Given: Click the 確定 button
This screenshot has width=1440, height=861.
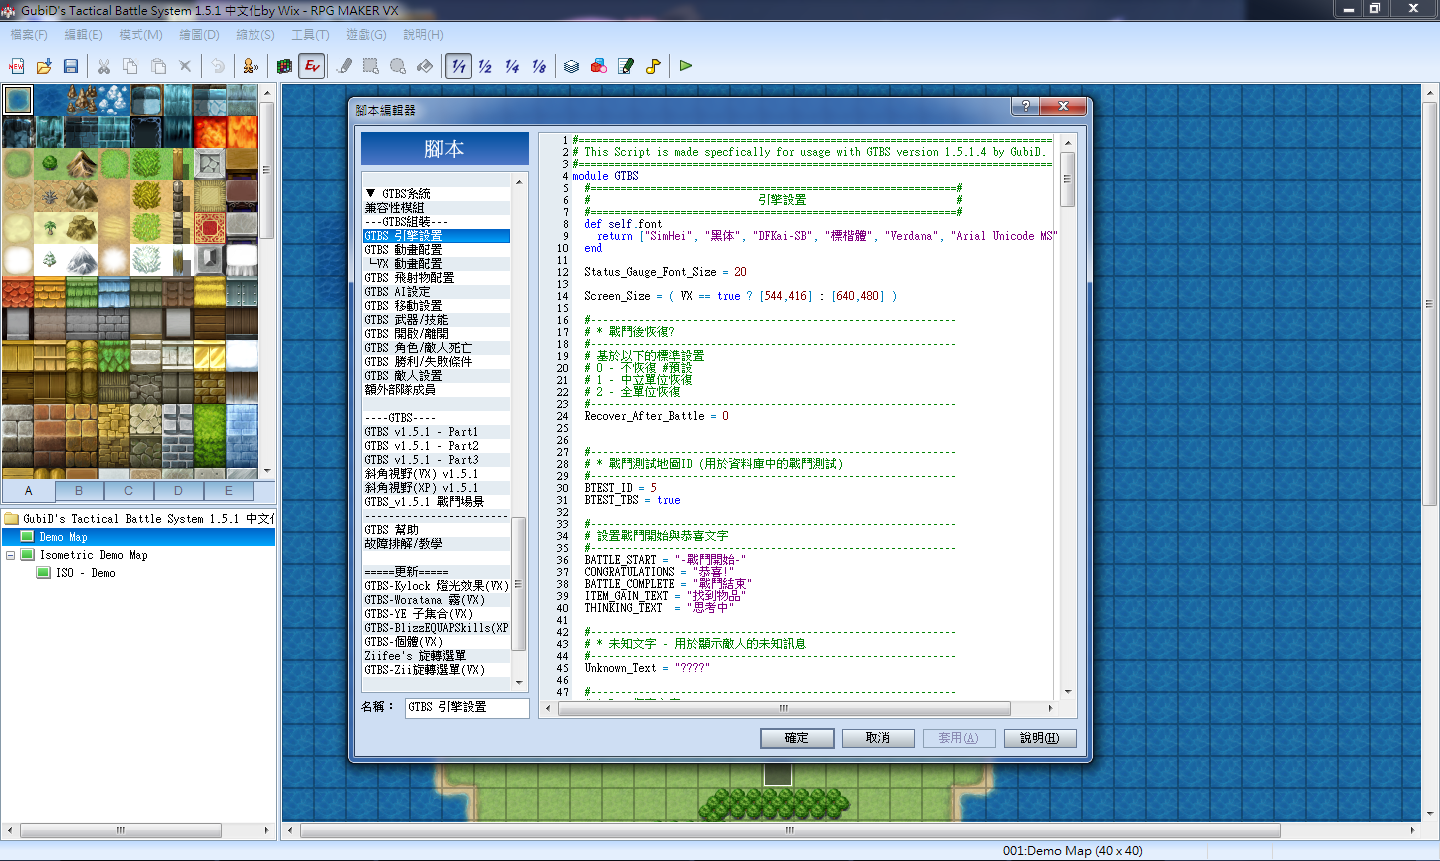Looking at the screenshot, I should 797,738.
